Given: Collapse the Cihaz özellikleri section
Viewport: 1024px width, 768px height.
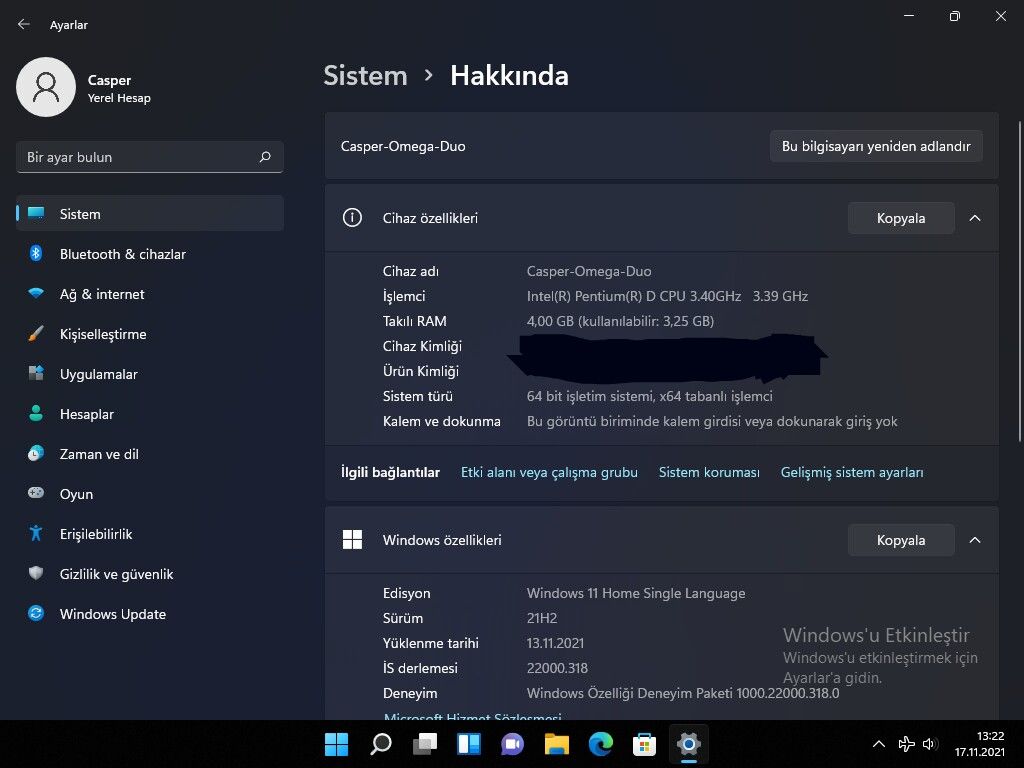Looking at the screenshot, I should click(974, 218).
